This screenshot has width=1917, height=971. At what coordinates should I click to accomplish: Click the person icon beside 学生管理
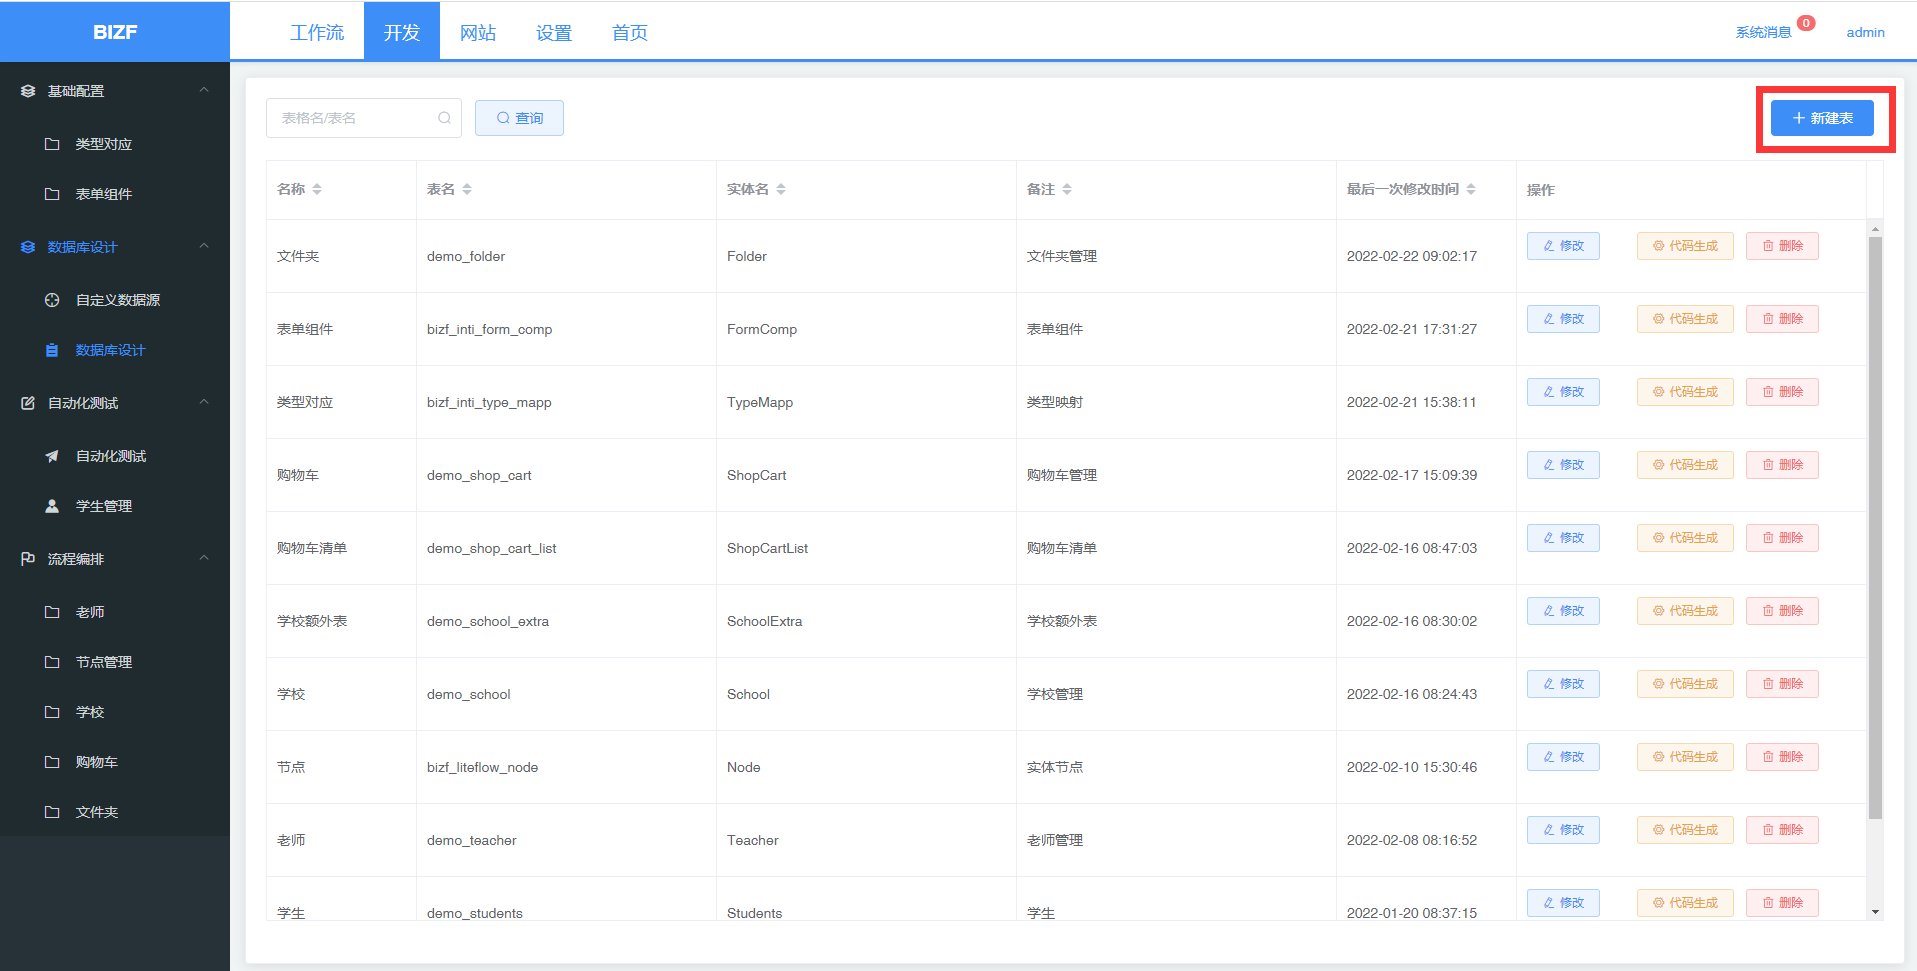pos(52,506)
